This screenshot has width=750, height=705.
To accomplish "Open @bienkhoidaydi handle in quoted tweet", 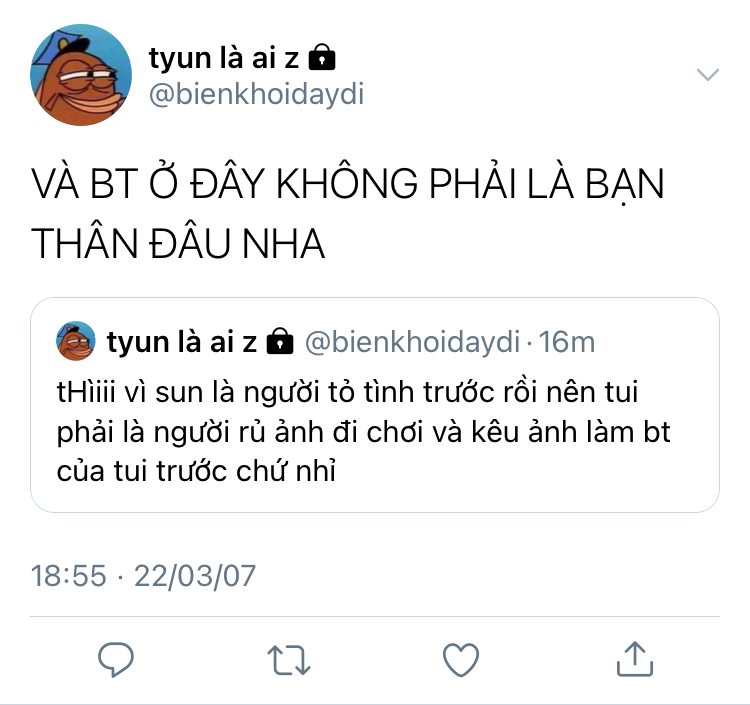I will [412, 342].
